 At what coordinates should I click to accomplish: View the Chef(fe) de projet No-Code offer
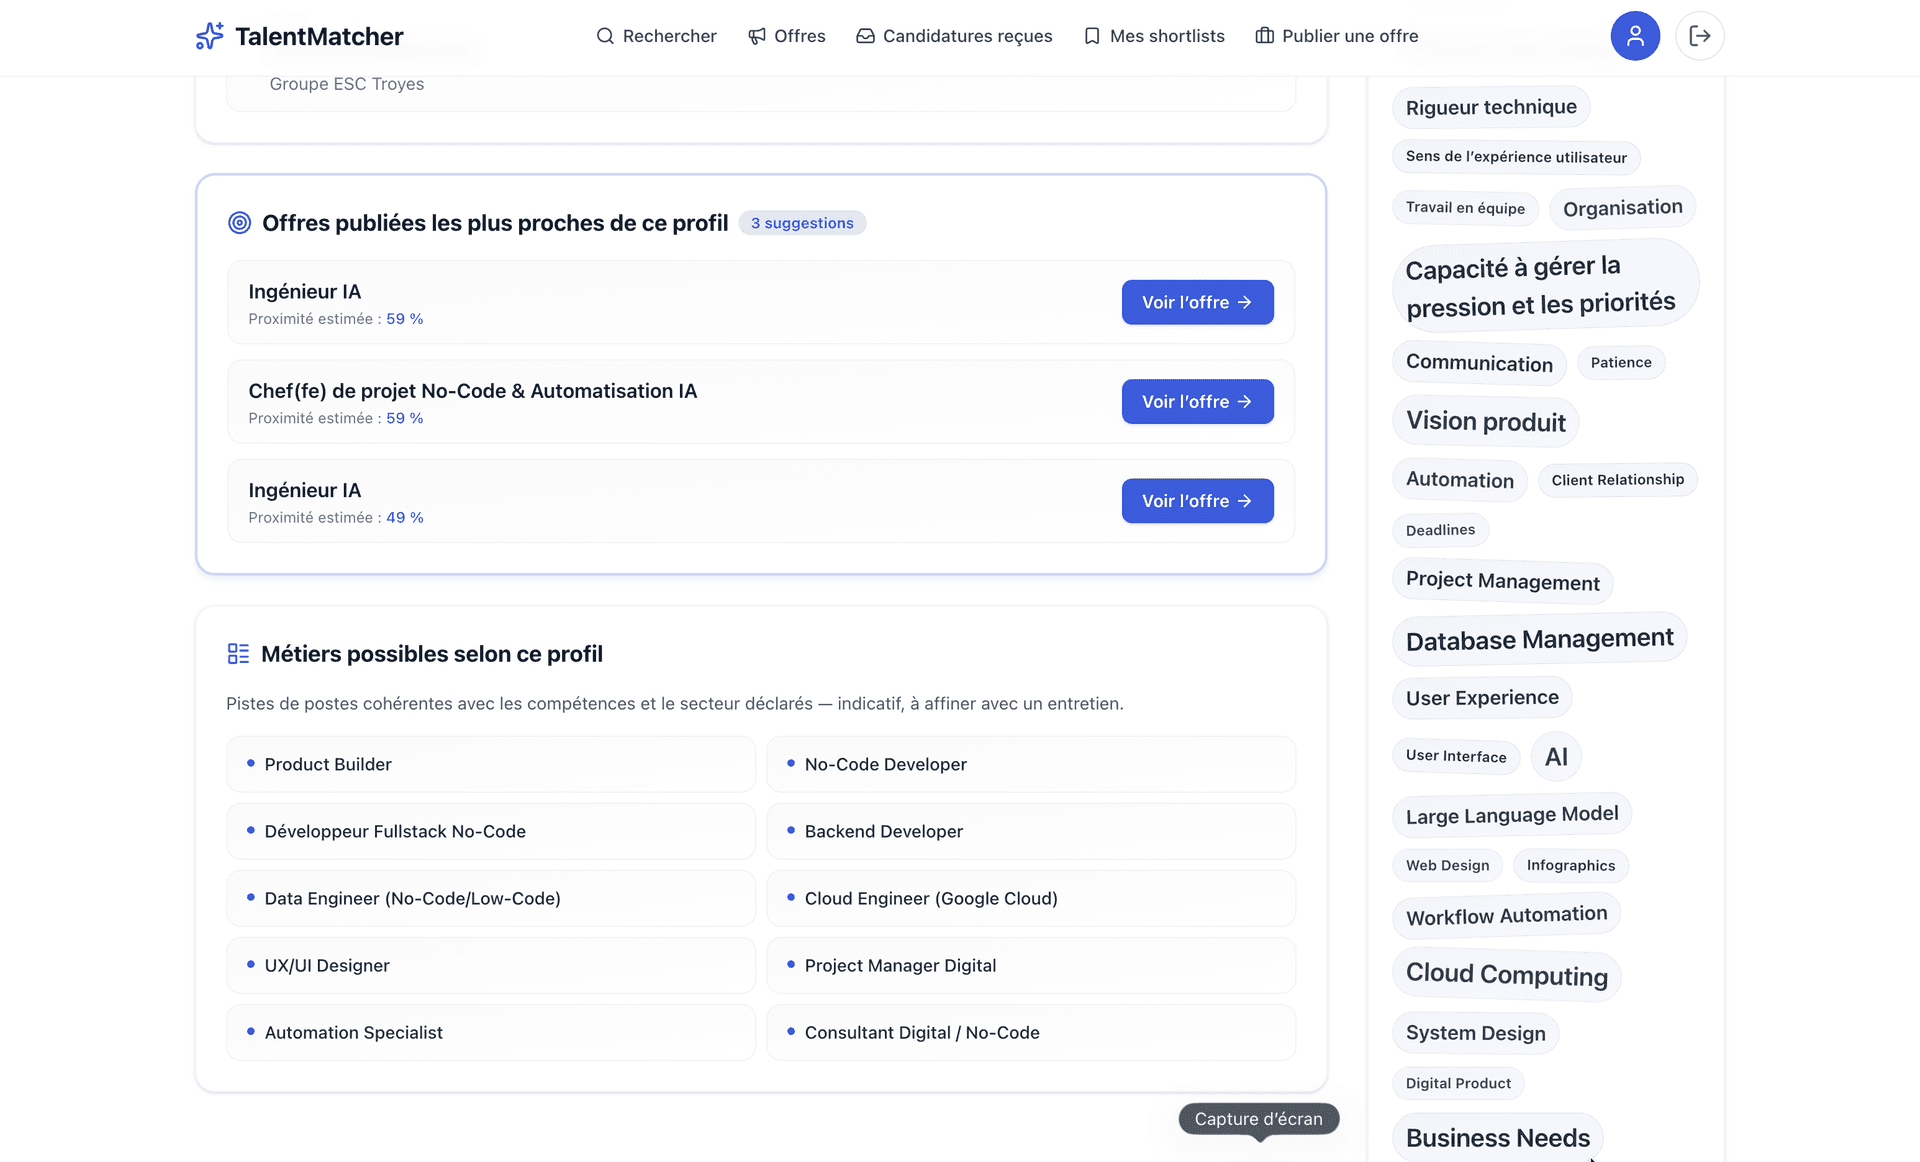(x=1197, y=401)
